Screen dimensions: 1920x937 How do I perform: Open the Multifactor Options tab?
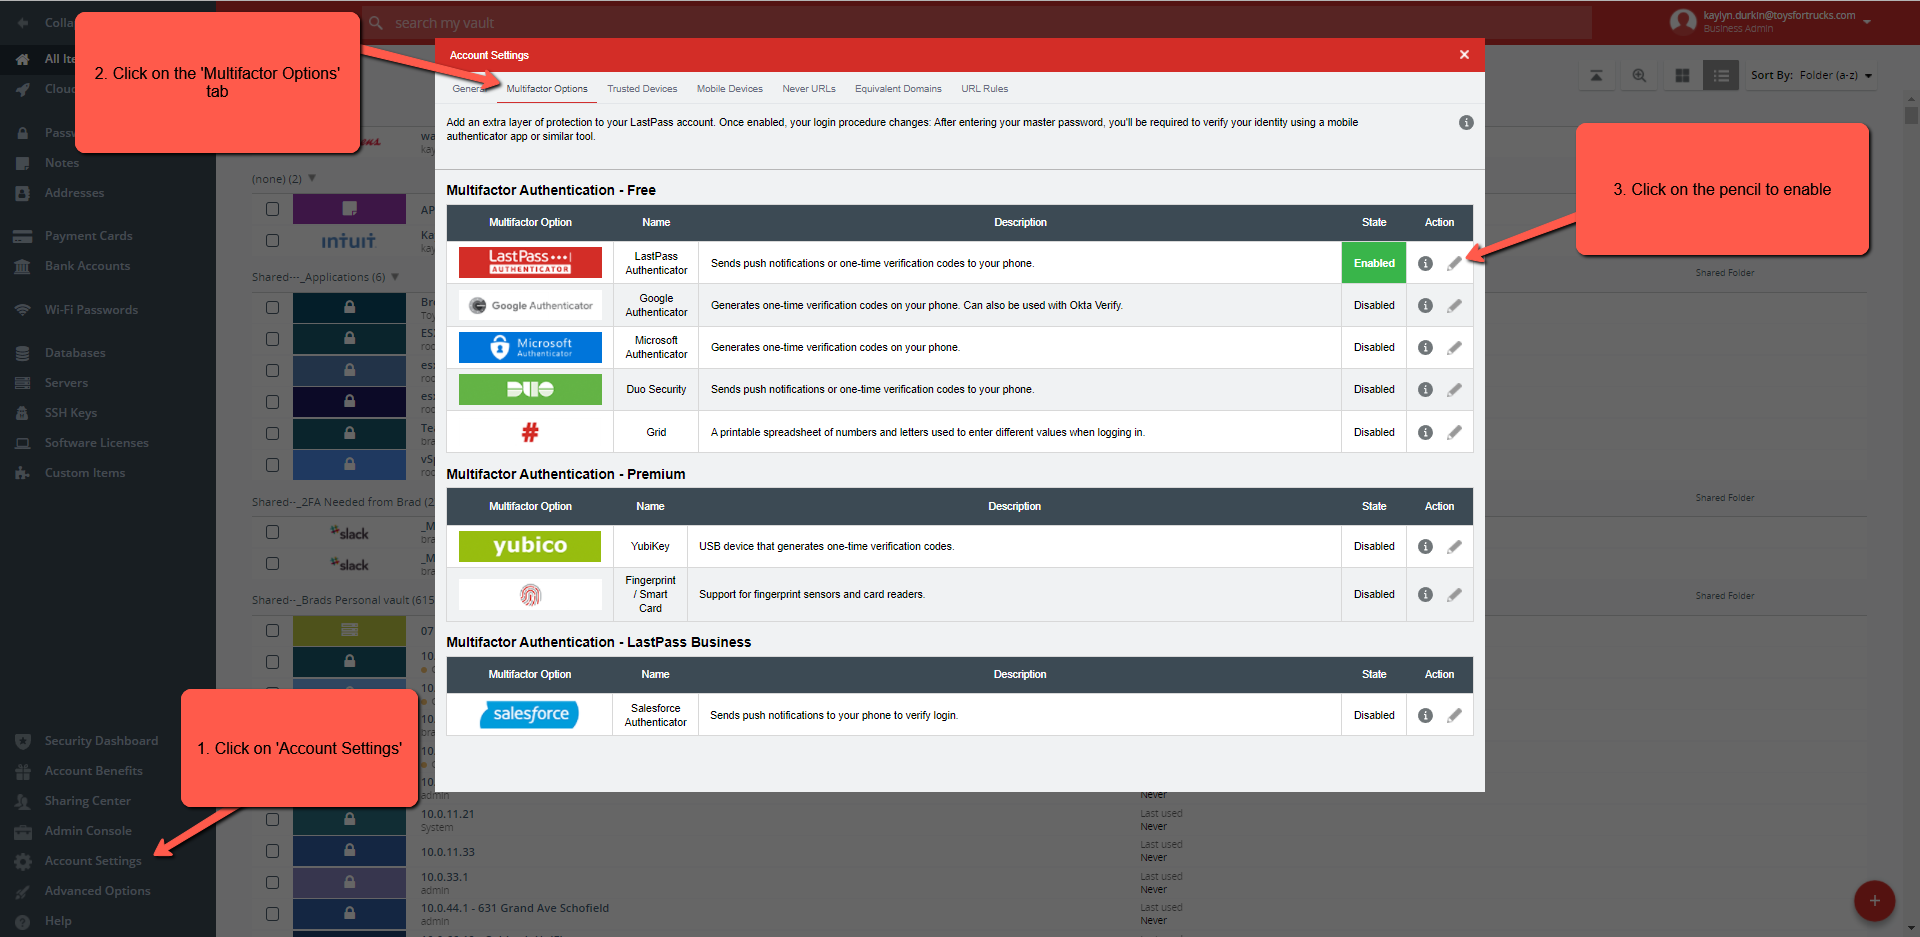point(547,89)
